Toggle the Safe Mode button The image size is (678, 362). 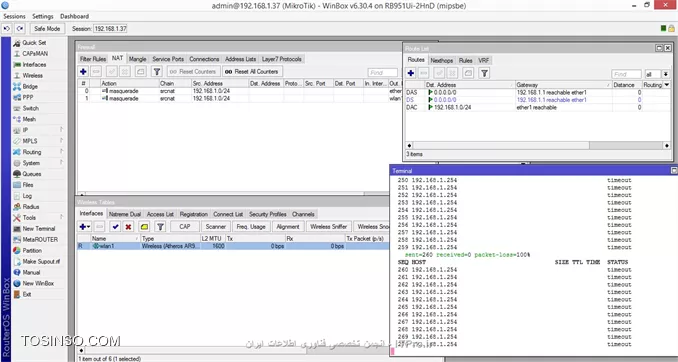pyautogui.click(x=47, y=29)
